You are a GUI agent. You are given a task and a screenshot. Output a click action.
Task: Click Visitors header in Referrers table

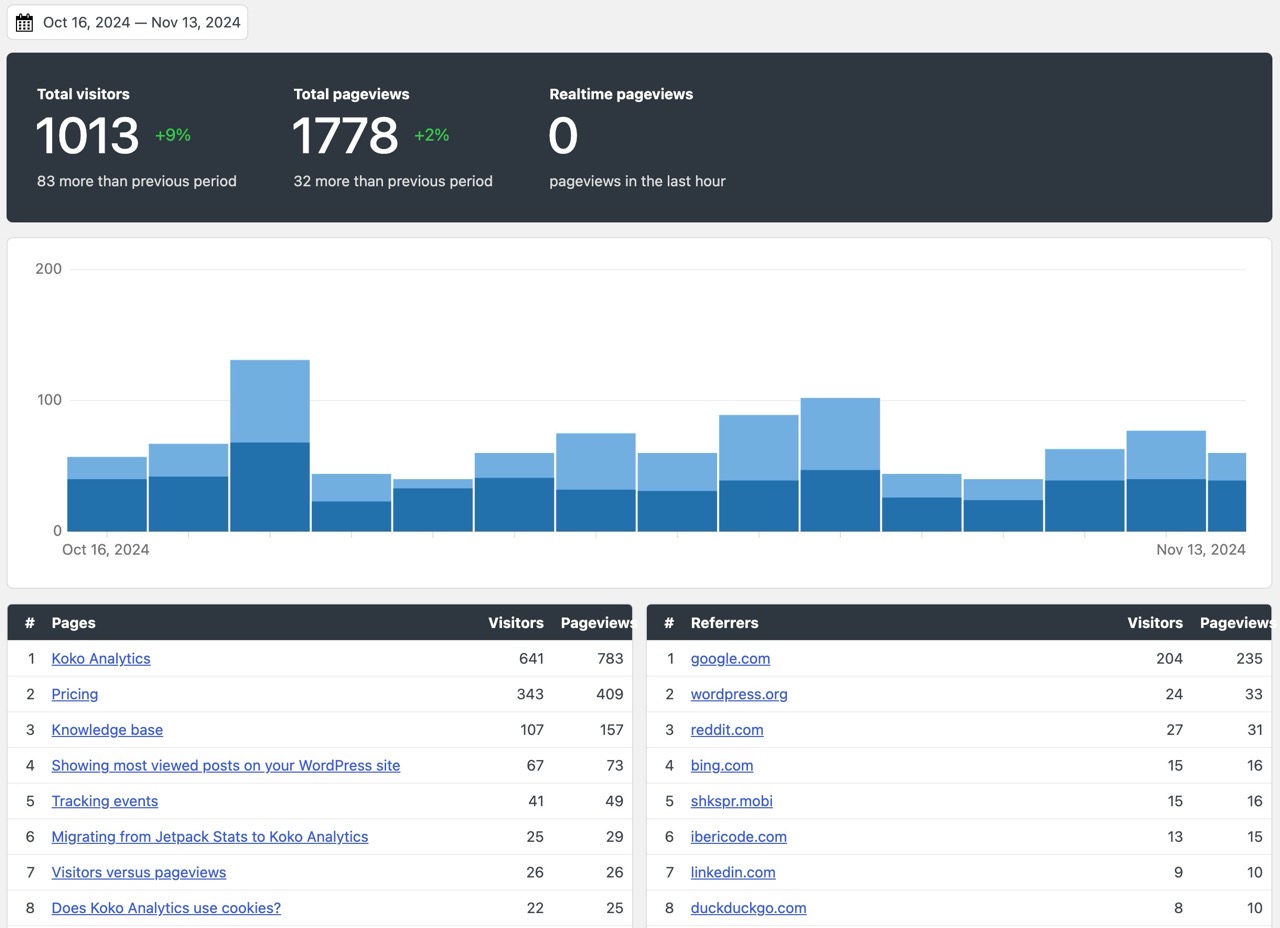pos(1155,622)
